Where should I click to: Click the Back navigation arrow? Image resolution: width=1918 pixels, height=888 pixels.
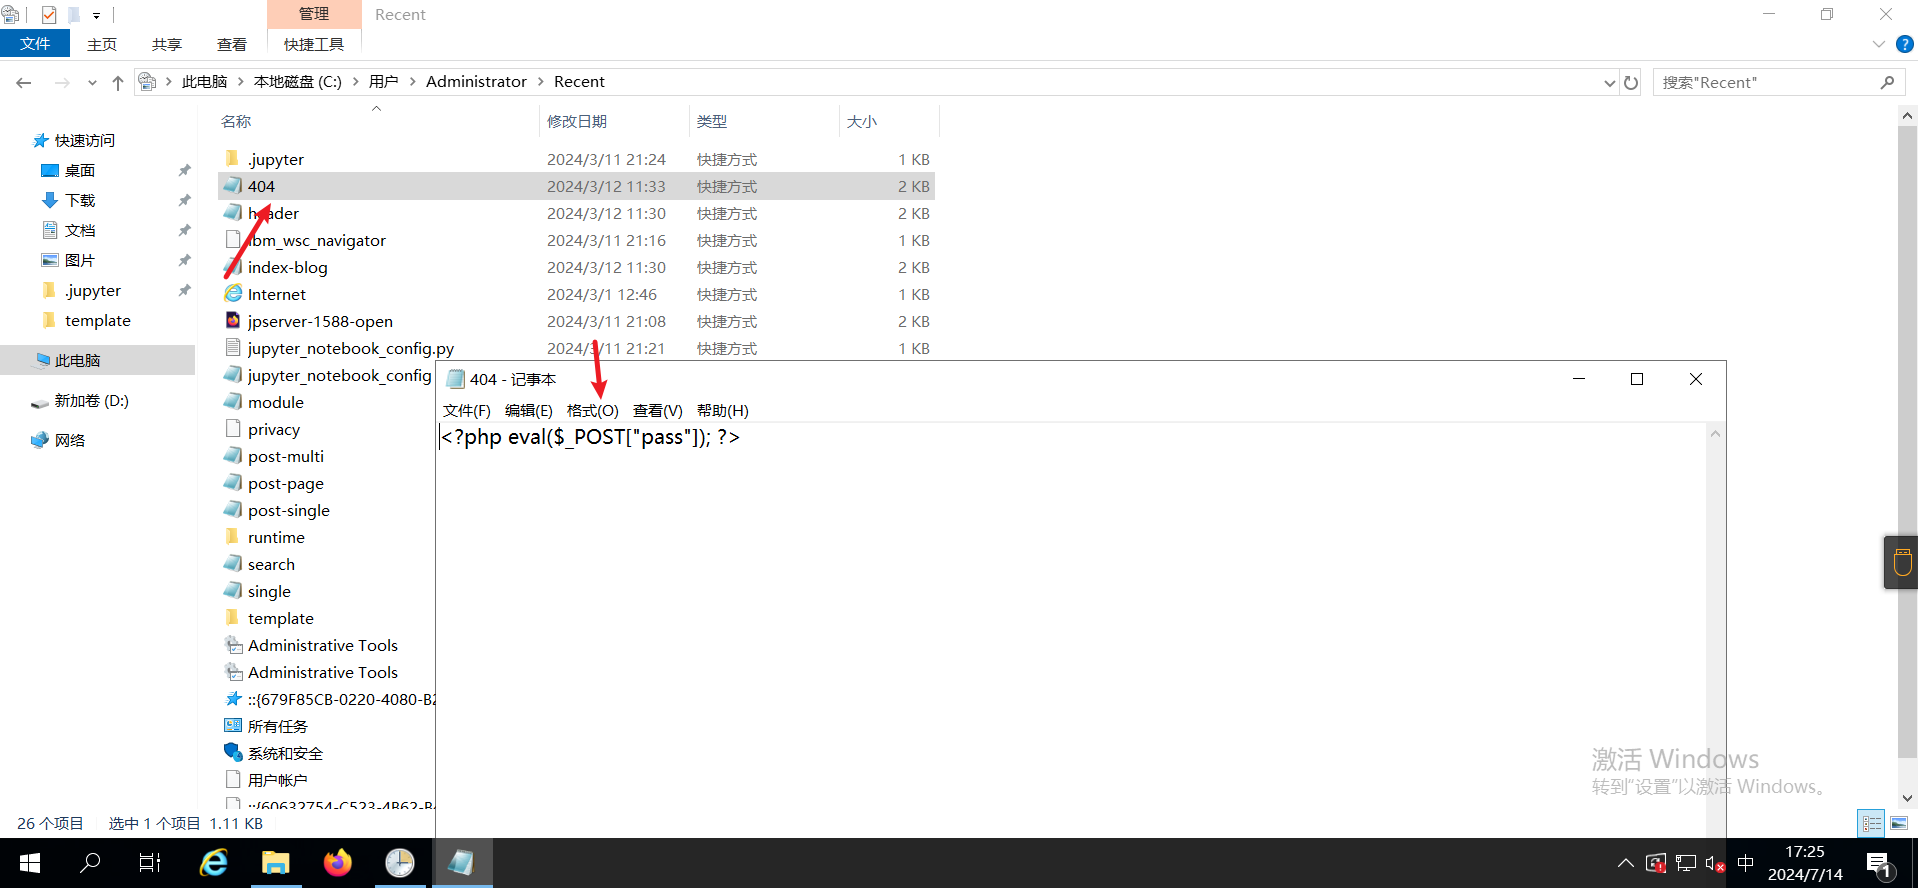(x=24, y=83)
